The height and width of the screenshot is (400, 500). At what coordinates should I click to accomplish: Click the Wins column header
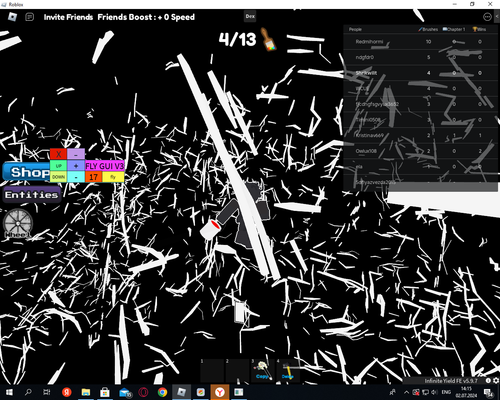coord(479,29)
